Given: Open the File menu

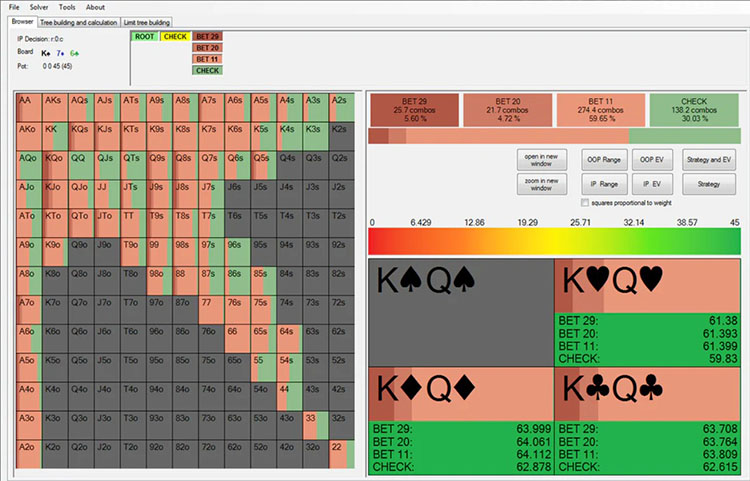Looking at the screenshot, I should tap(14, 7).
